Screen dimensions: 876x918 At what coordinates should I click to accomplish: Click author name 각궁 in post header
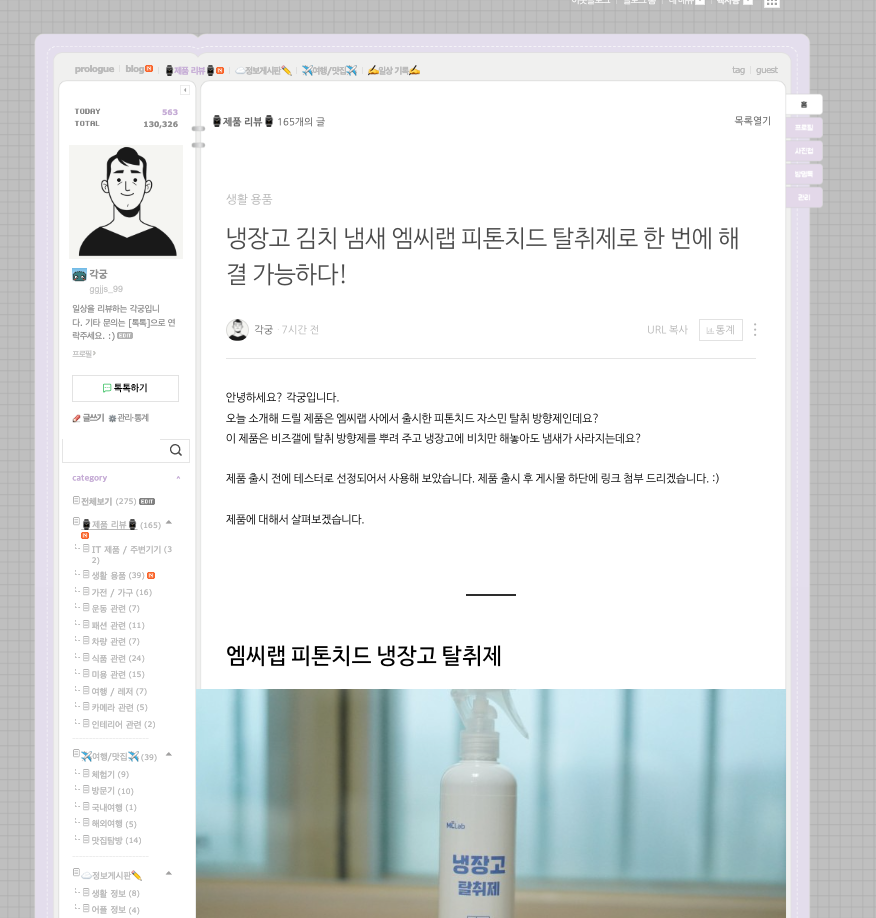(264, 330)
